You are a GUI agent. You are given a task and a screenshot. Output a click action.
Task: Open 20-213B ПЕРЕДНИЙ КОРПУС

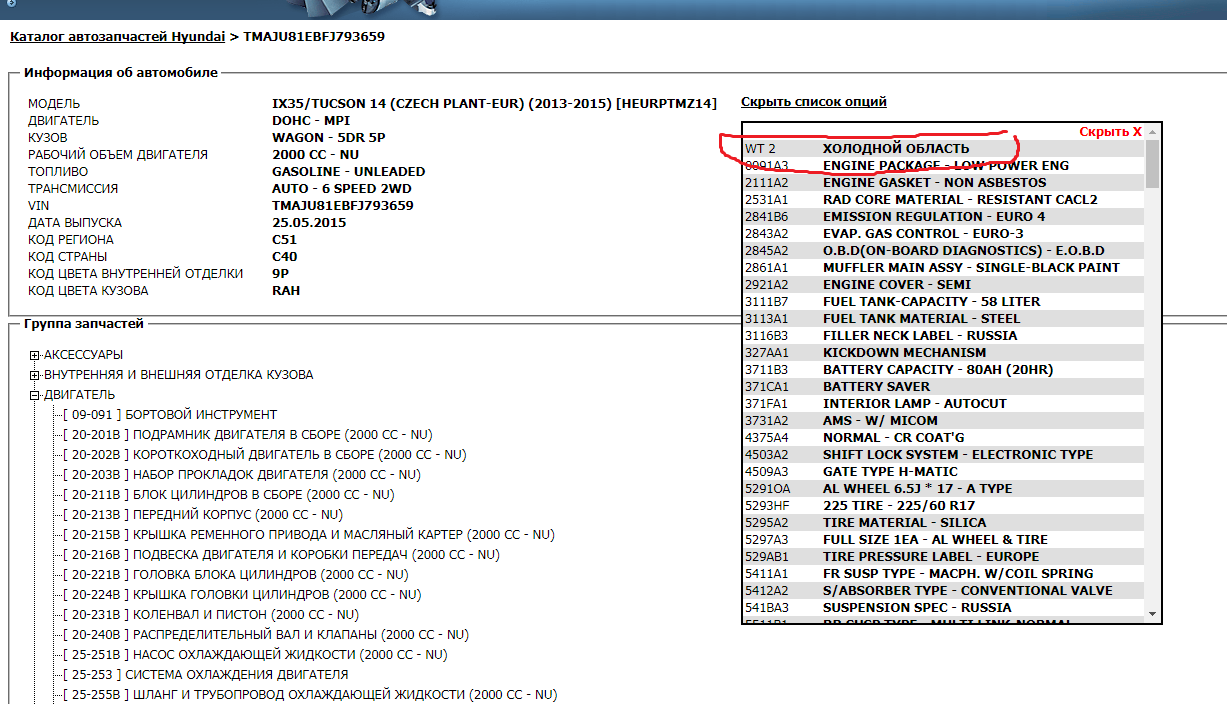point(202,515)
